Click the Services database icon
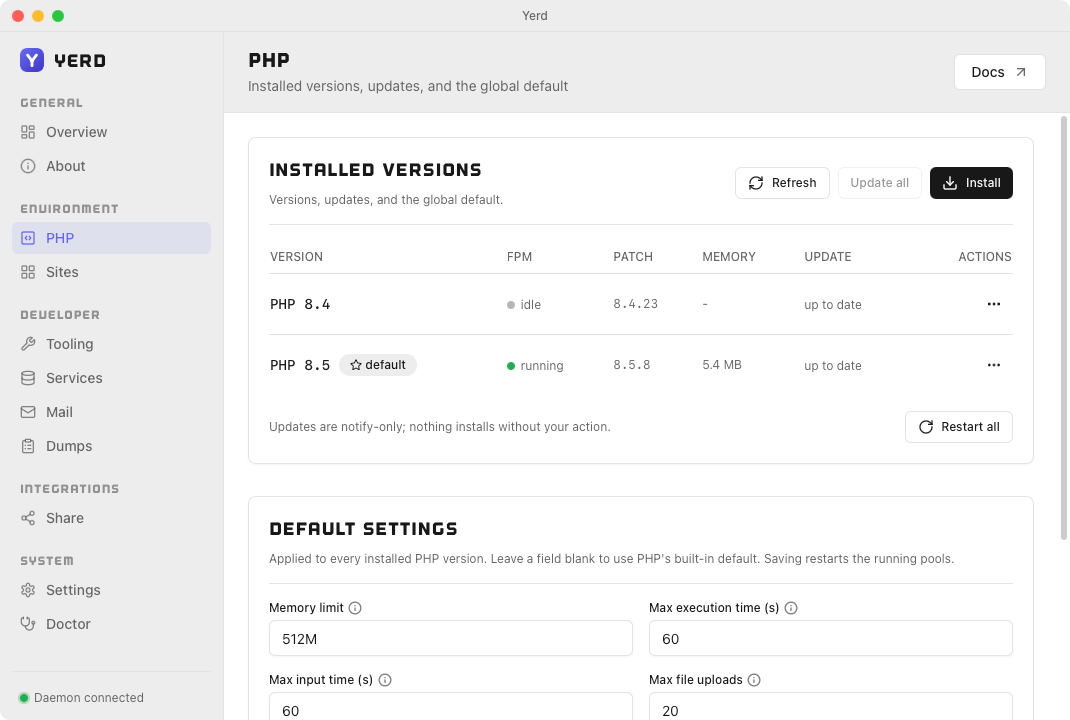The image size is (1070, 720). (28, 378)
